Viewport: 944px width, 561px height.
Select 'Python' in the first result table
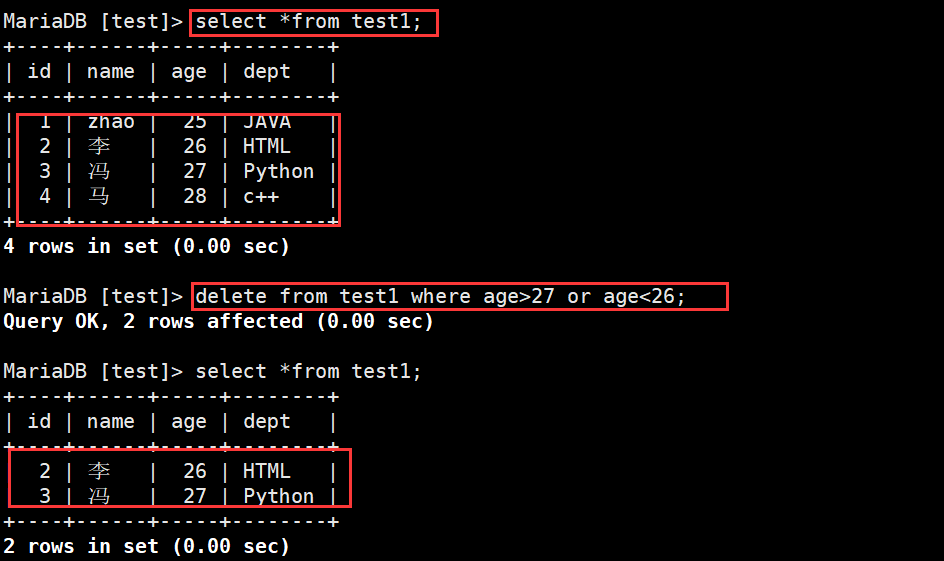click(x=278, y=172)
